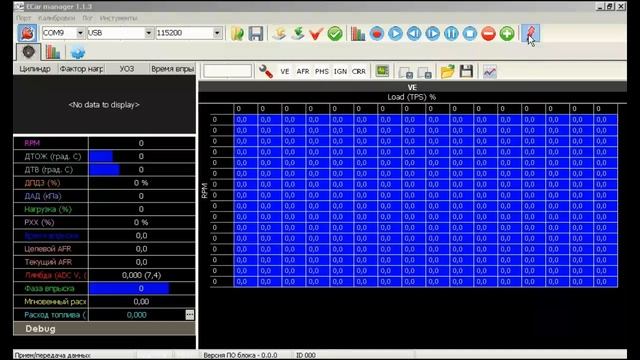Image resolution: width=640 pixels, height=360 pixels.
Task: Click the ДТОЖ (град. C) blue progress bar
Action: point(101,156)
